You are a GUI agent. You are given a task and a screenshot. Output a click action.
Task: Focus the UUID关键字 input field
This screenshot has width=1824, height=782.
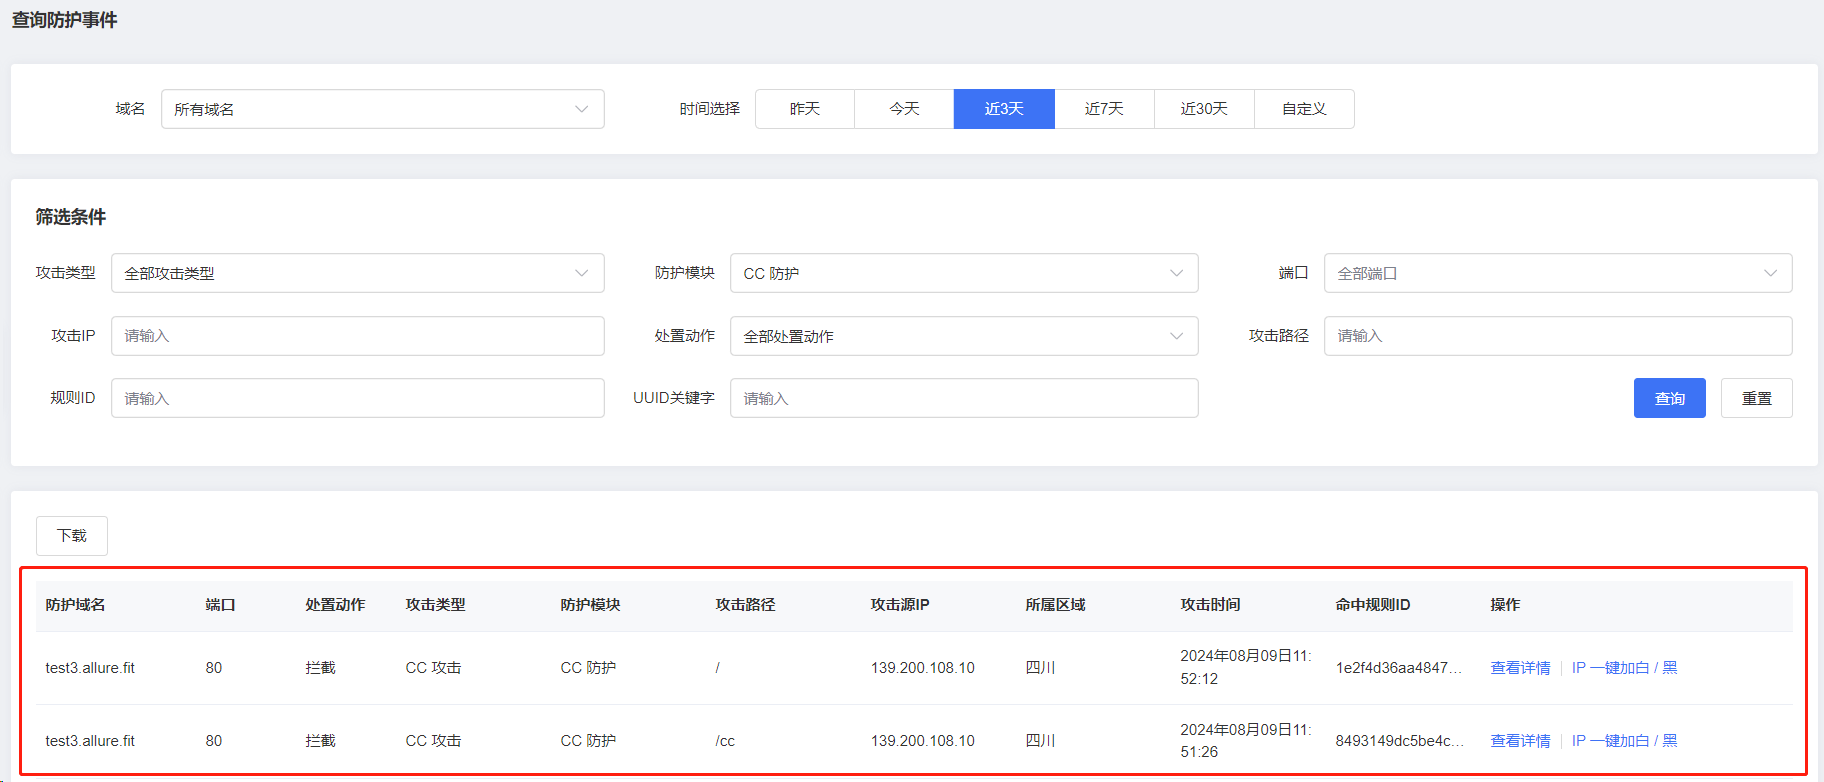[x=964, y=398]
